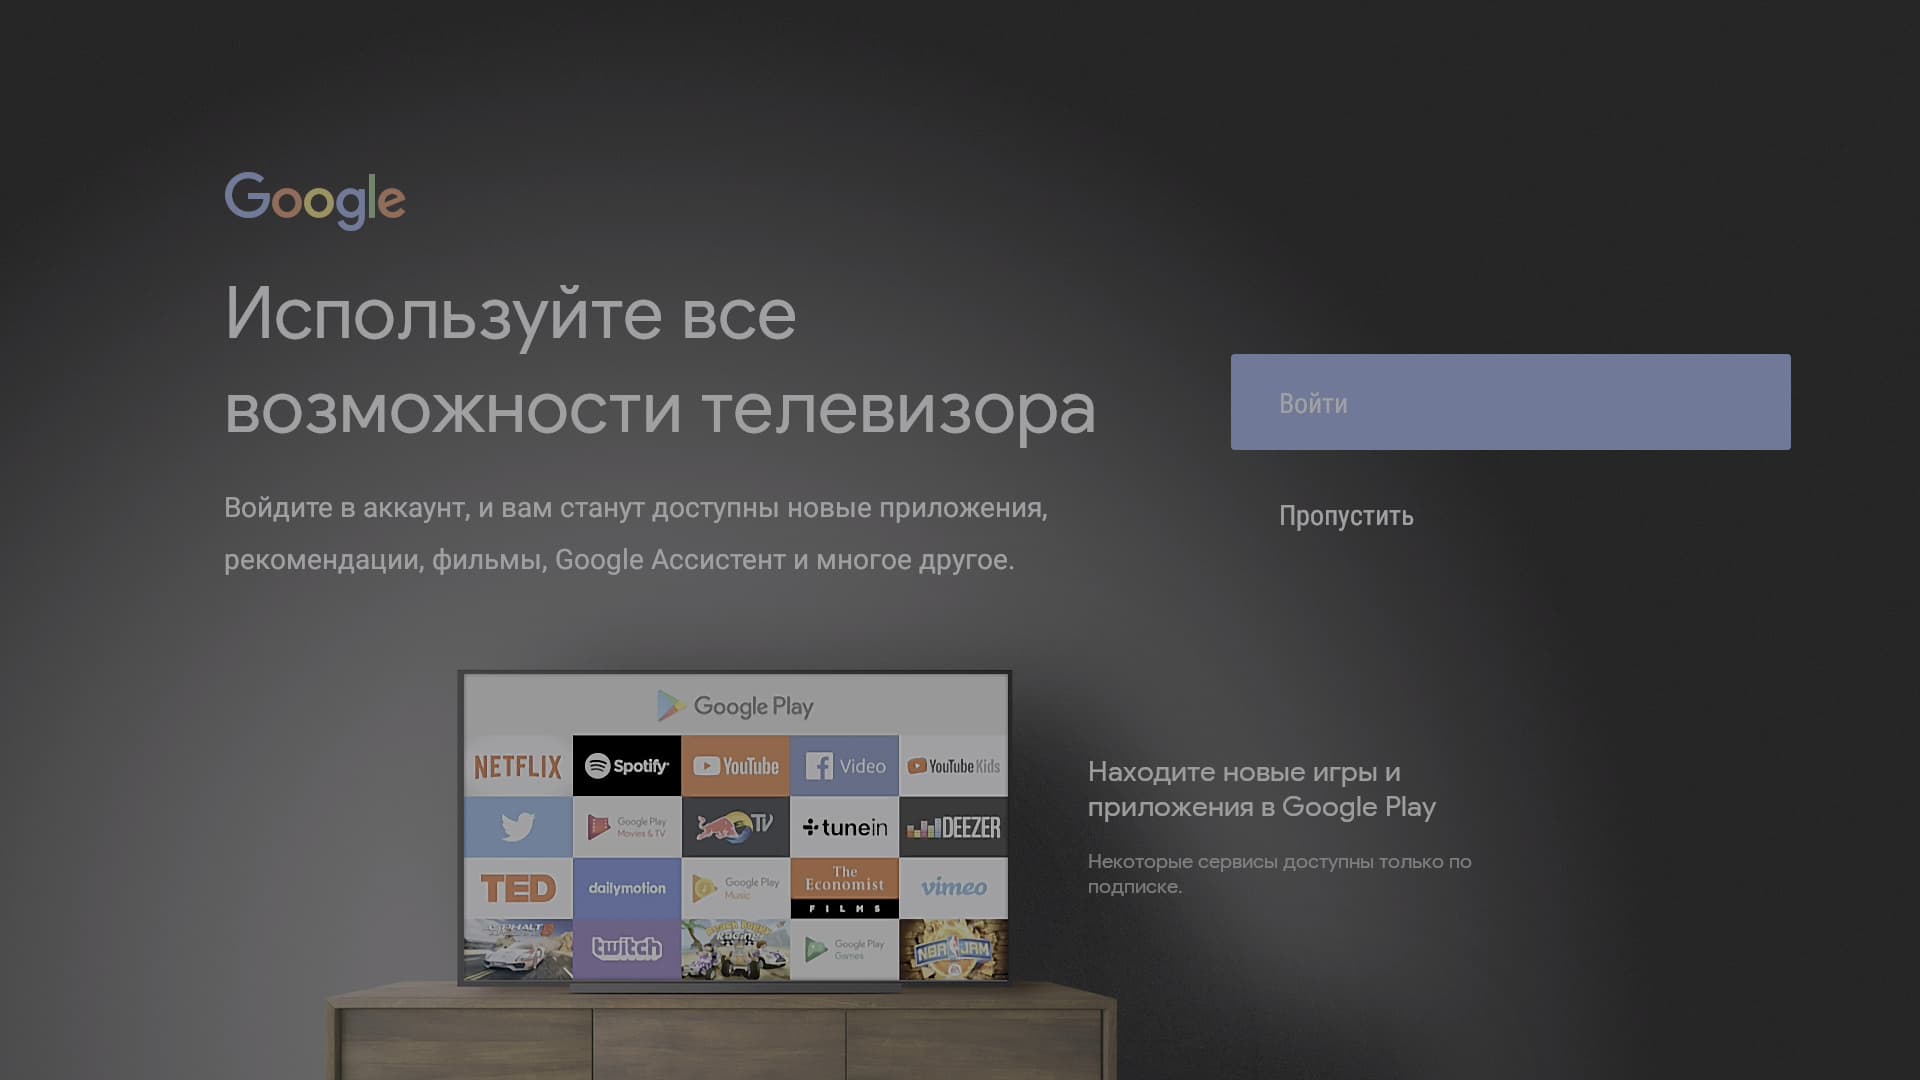Image resolution: width=1920 pixels, height=1080 pixels.
Task: Click the TuneIn app tile
Action: coord(845,828)
